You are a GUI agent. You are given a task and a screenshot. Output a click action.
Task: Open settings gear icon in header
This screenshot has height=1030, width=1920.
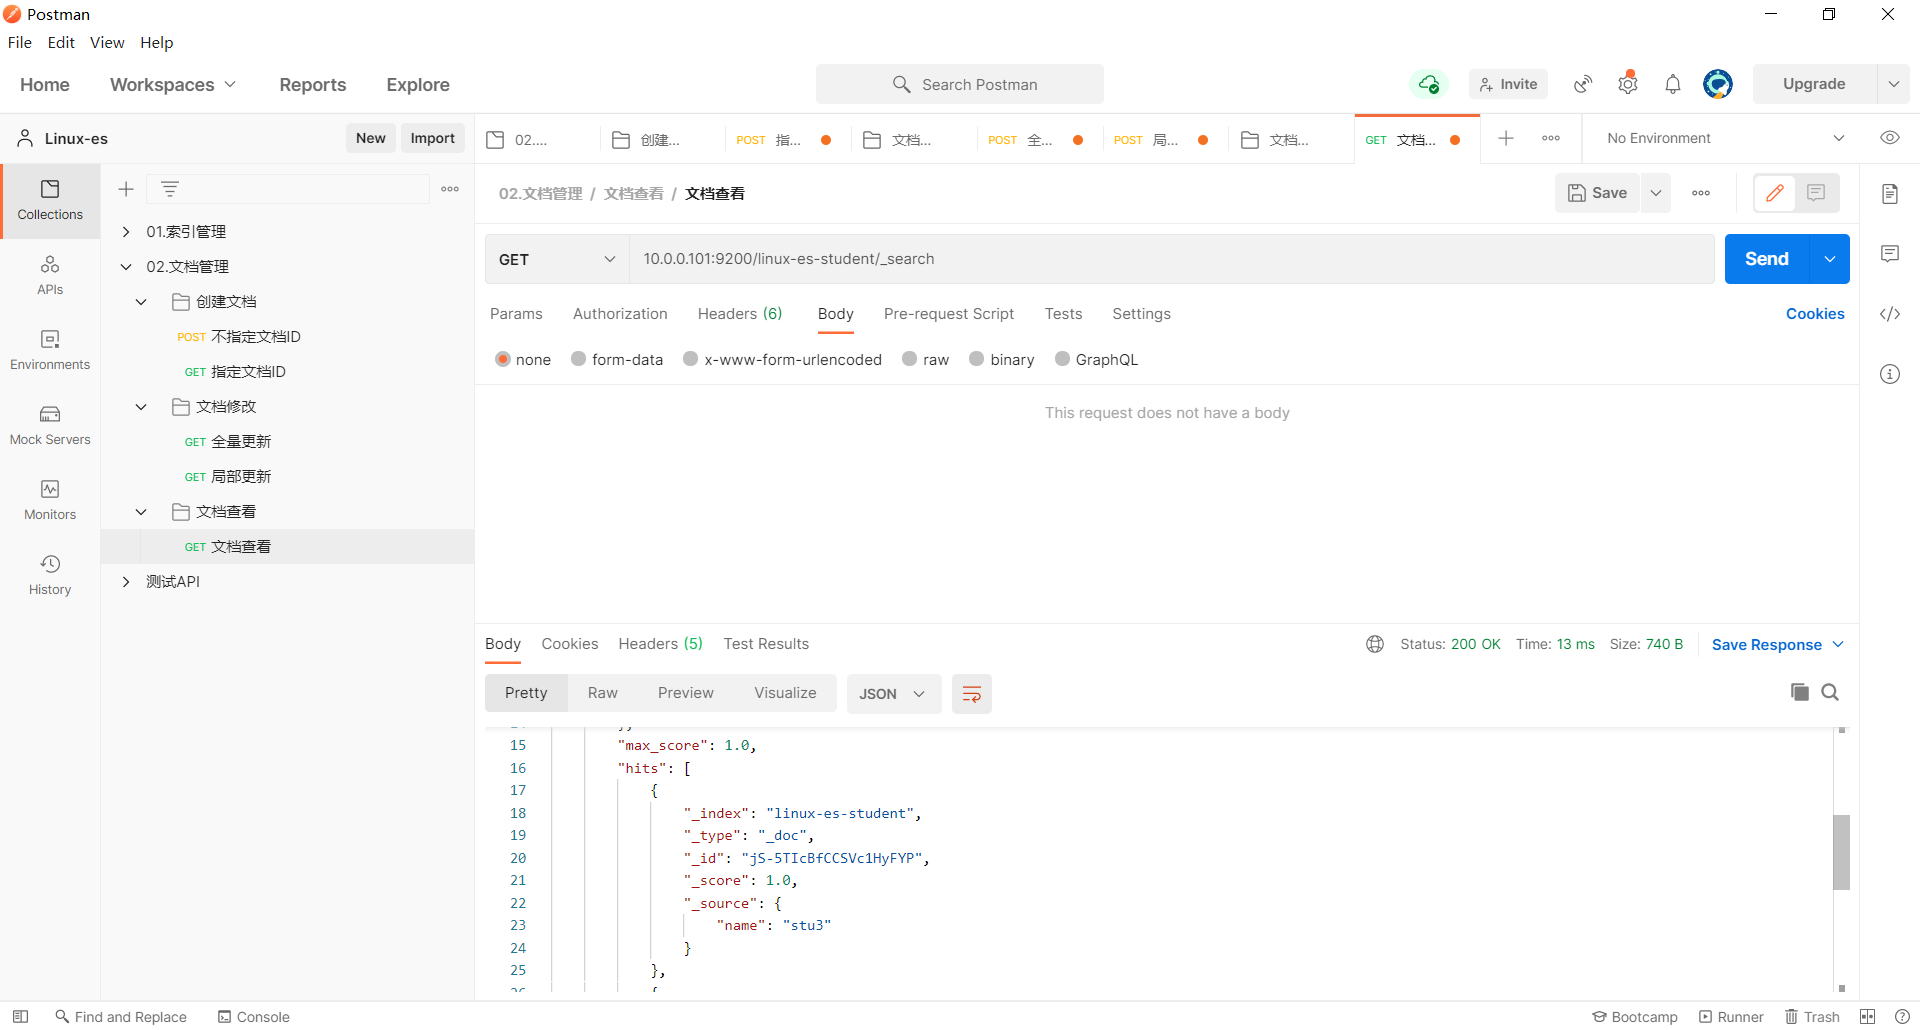(x=1628, y=84)
